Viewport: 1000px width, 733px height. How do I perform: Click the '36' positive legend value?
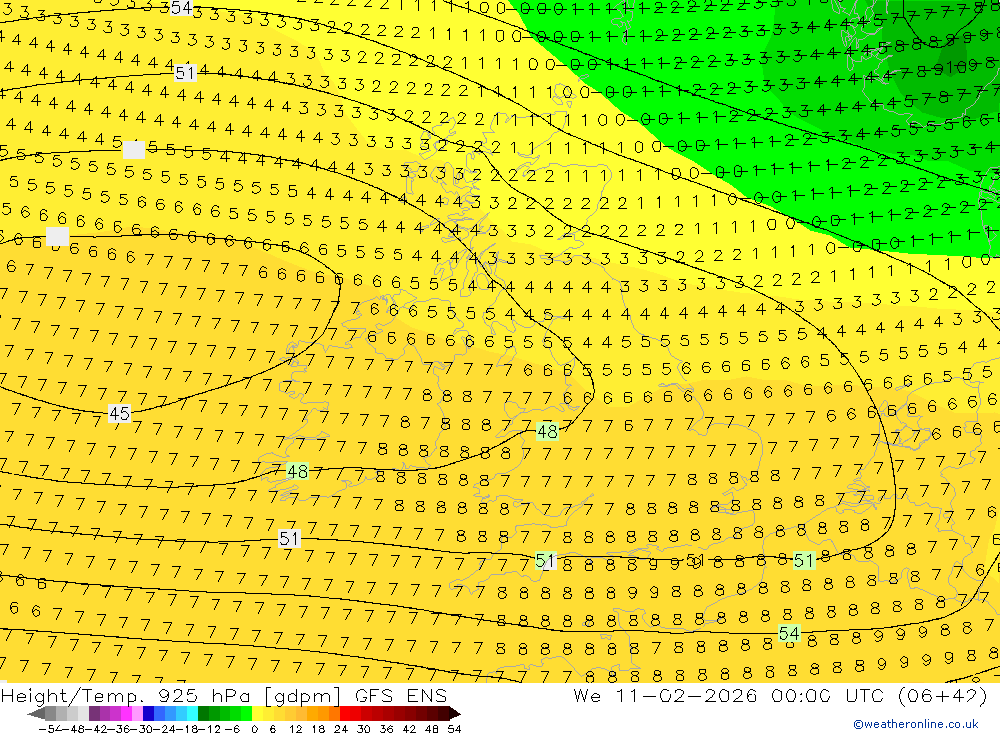coord(386,729)
